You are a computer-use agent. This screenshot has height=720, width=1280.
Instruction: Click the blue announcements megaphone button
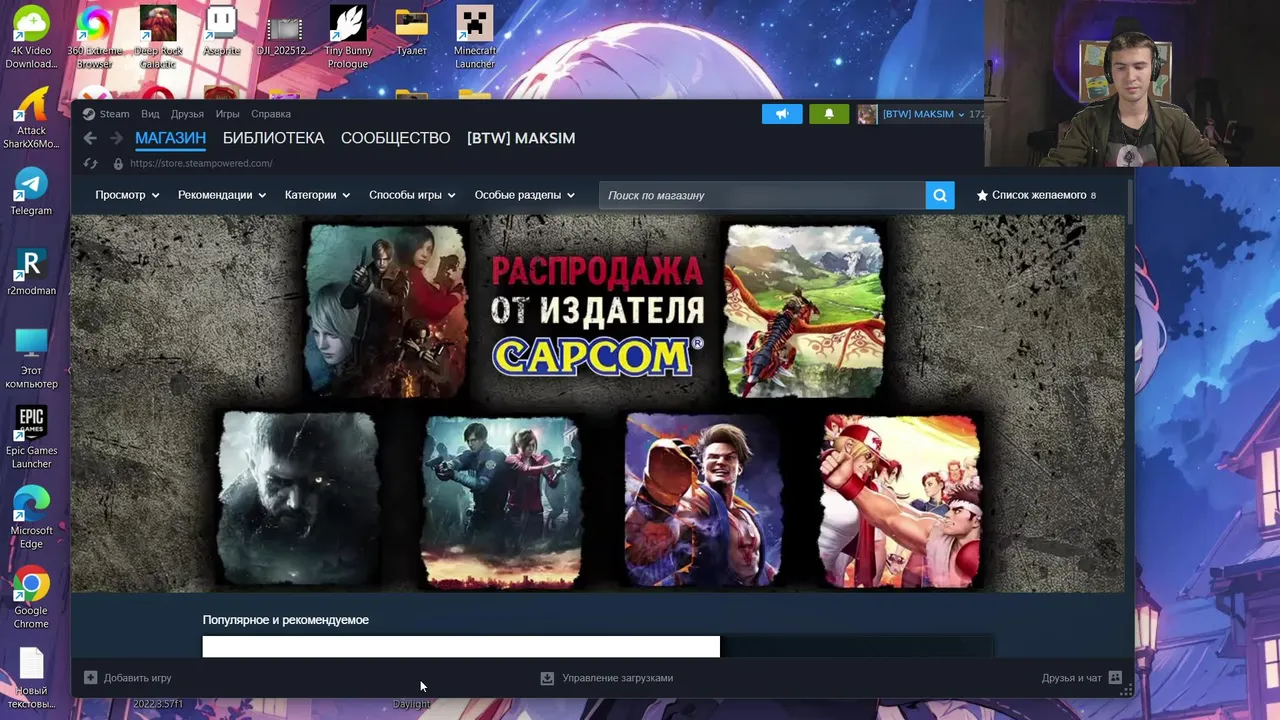(782, 114)
